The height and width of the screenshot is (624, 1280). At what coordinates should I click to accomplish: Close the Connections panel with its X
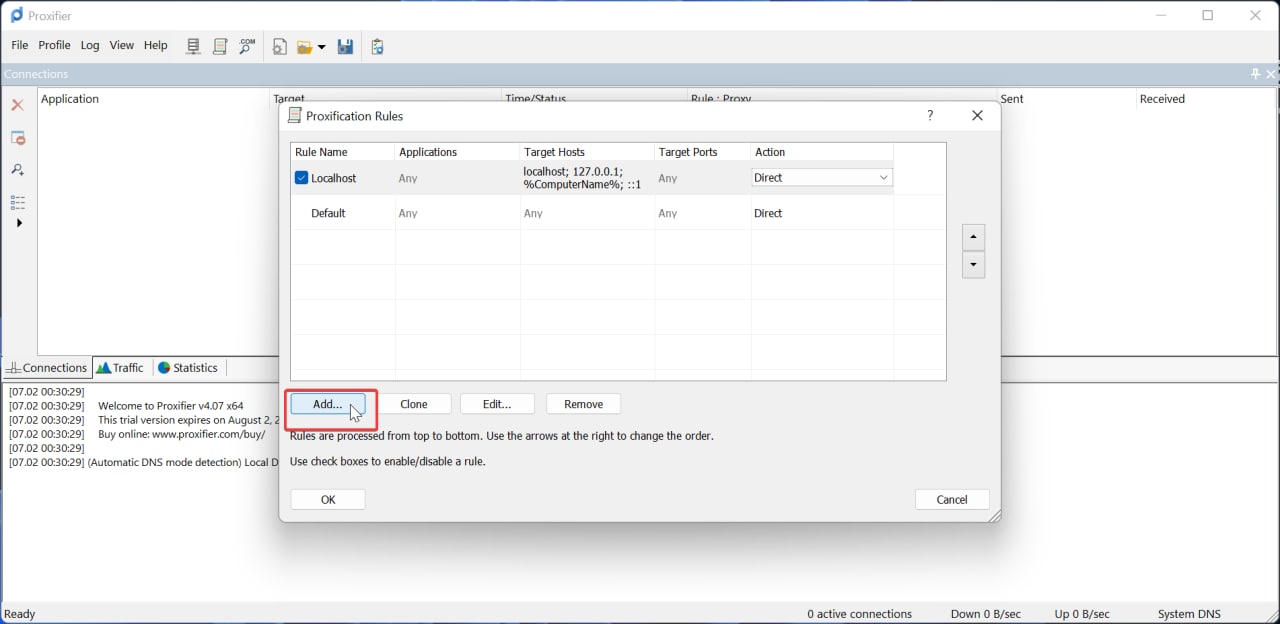click(1271, 74)
